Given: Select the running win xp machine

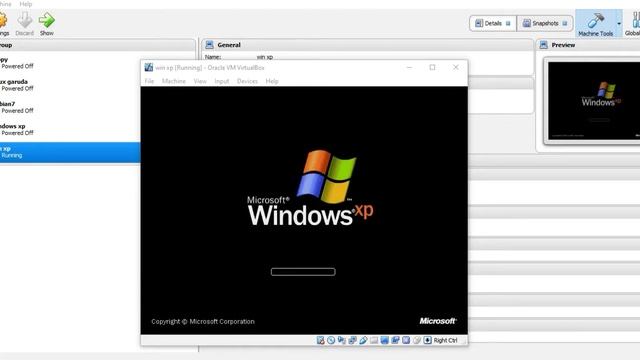Looking at the screenshot, I should click(x=70, y=152).
